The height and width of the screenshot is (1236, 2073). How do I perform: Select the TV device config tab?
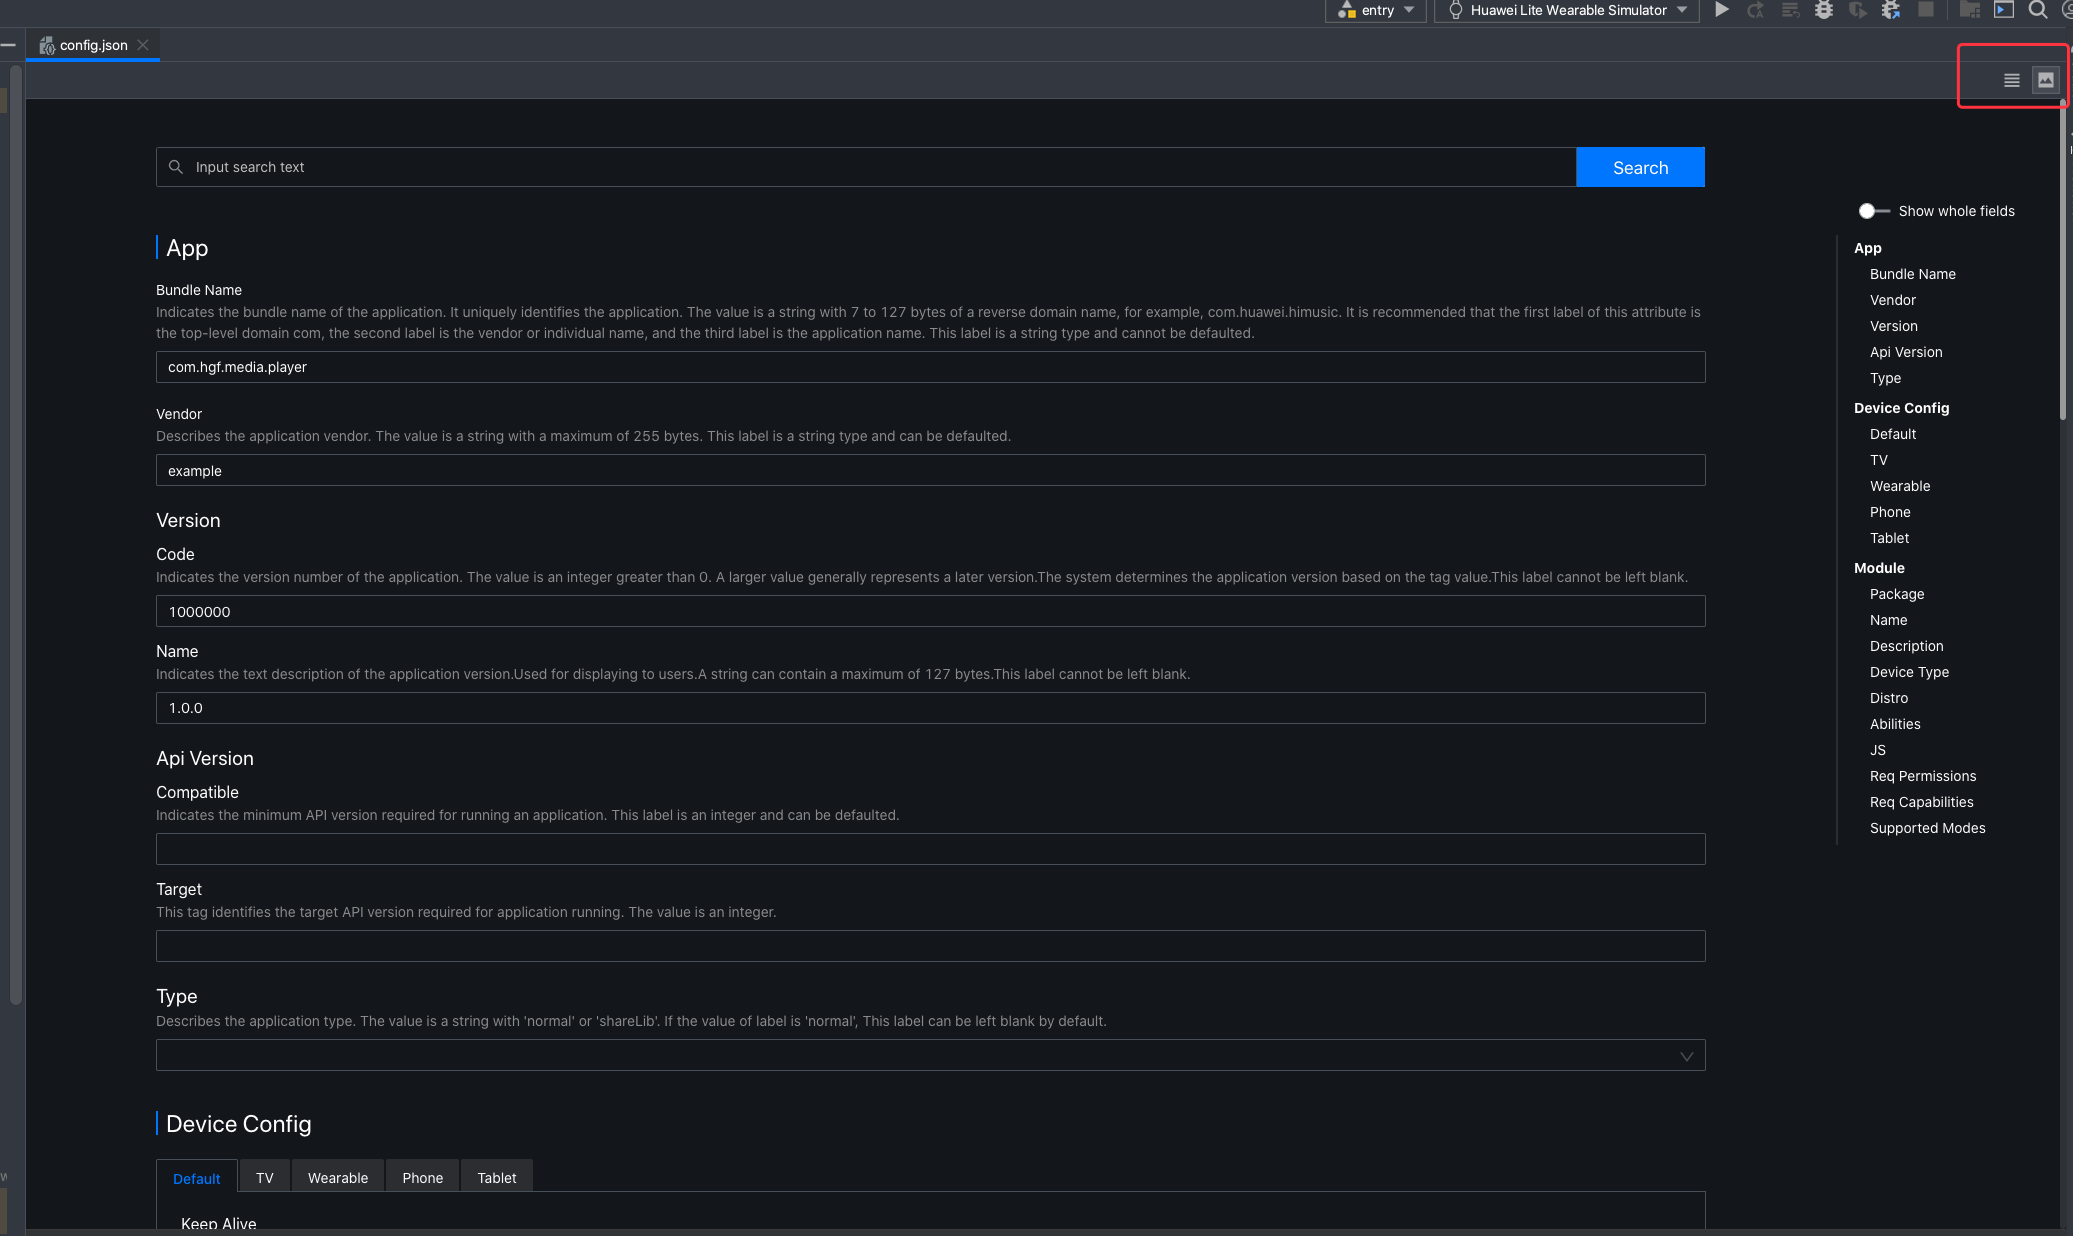coord(264,1178)
